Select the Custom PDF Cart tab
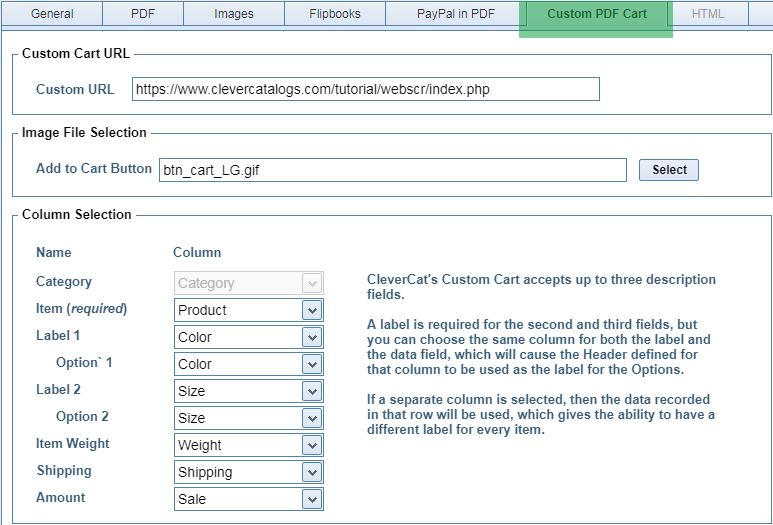The height and width of the screenshot is (525, 773). 596,14
